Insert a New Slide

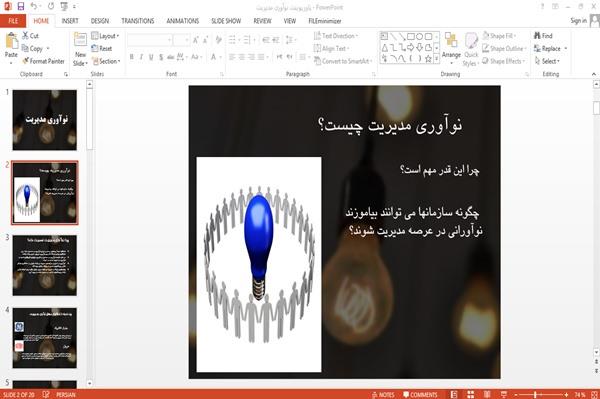(x=80, y=49)
